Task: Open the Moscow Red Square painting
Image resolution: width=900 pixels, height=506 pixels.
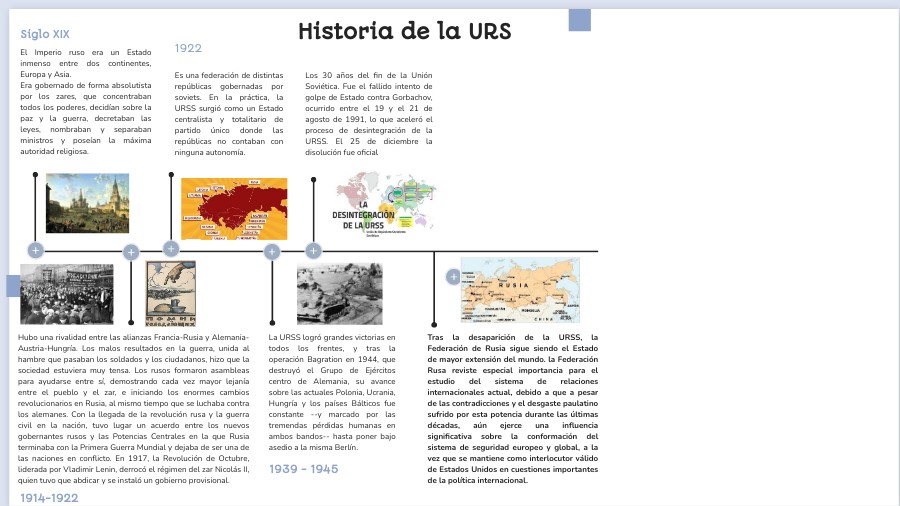Action: pos(88,203)
